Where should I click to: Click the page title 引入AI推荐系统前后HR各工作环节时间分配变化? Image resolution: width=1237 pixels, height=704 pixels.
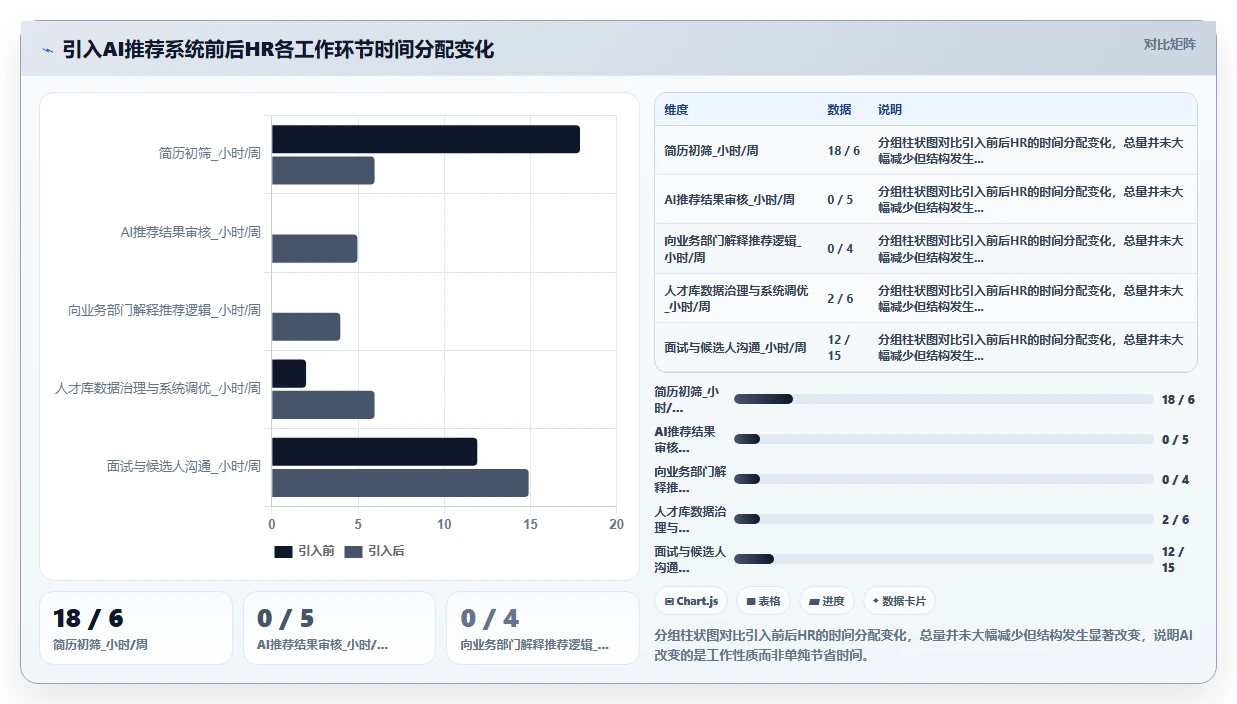[x=278, y=50]
